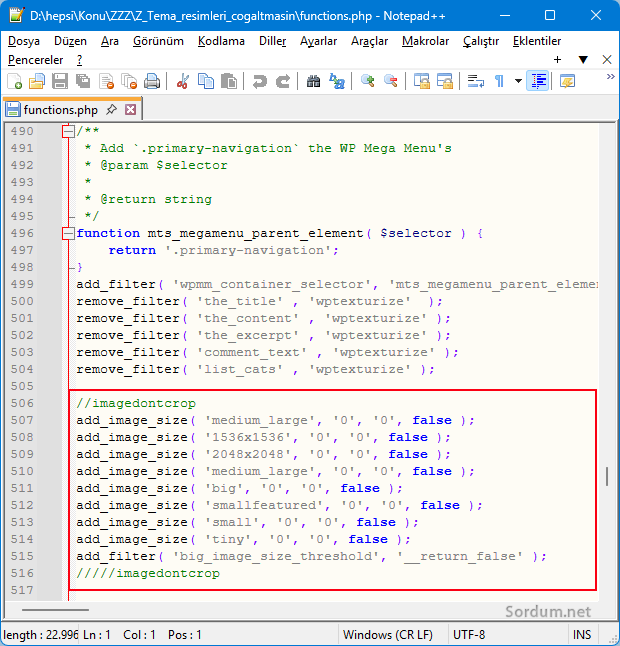The image size is (620, 646).
Task: Select the functions.php tab
Action: click(x=61, y=110)
